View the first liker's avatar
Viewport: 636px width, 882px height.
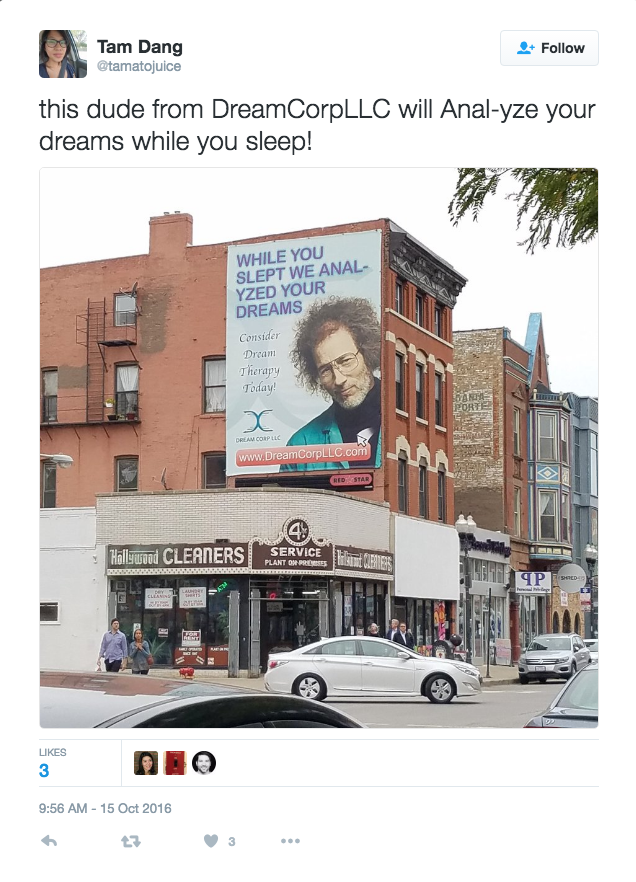click(x=146, y=763)
